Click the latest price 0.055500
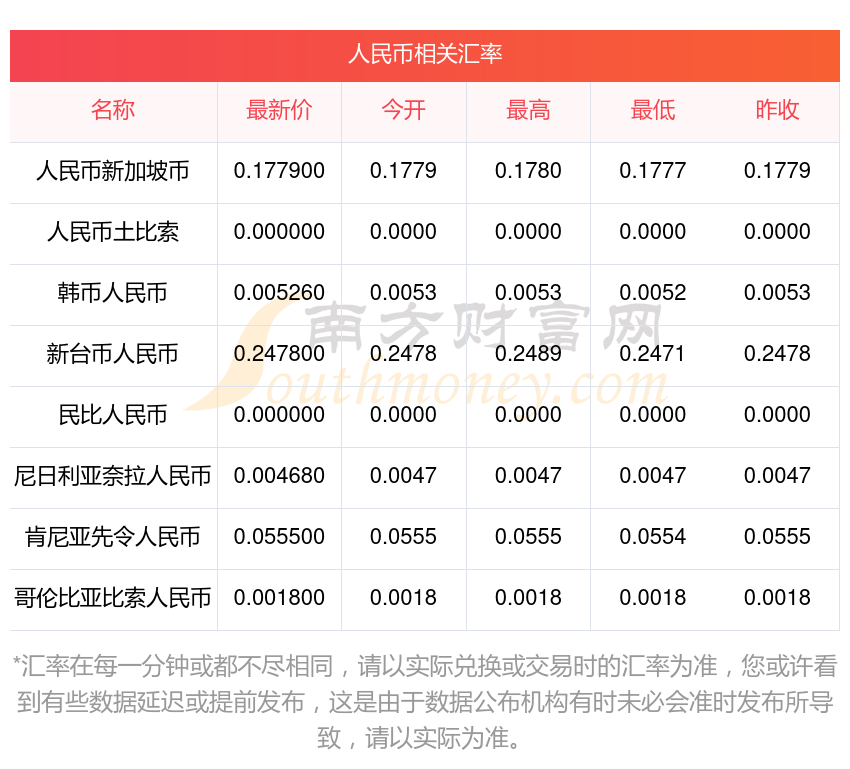The image size is (850, 769). pyautogui.click(x=279, y=537)
